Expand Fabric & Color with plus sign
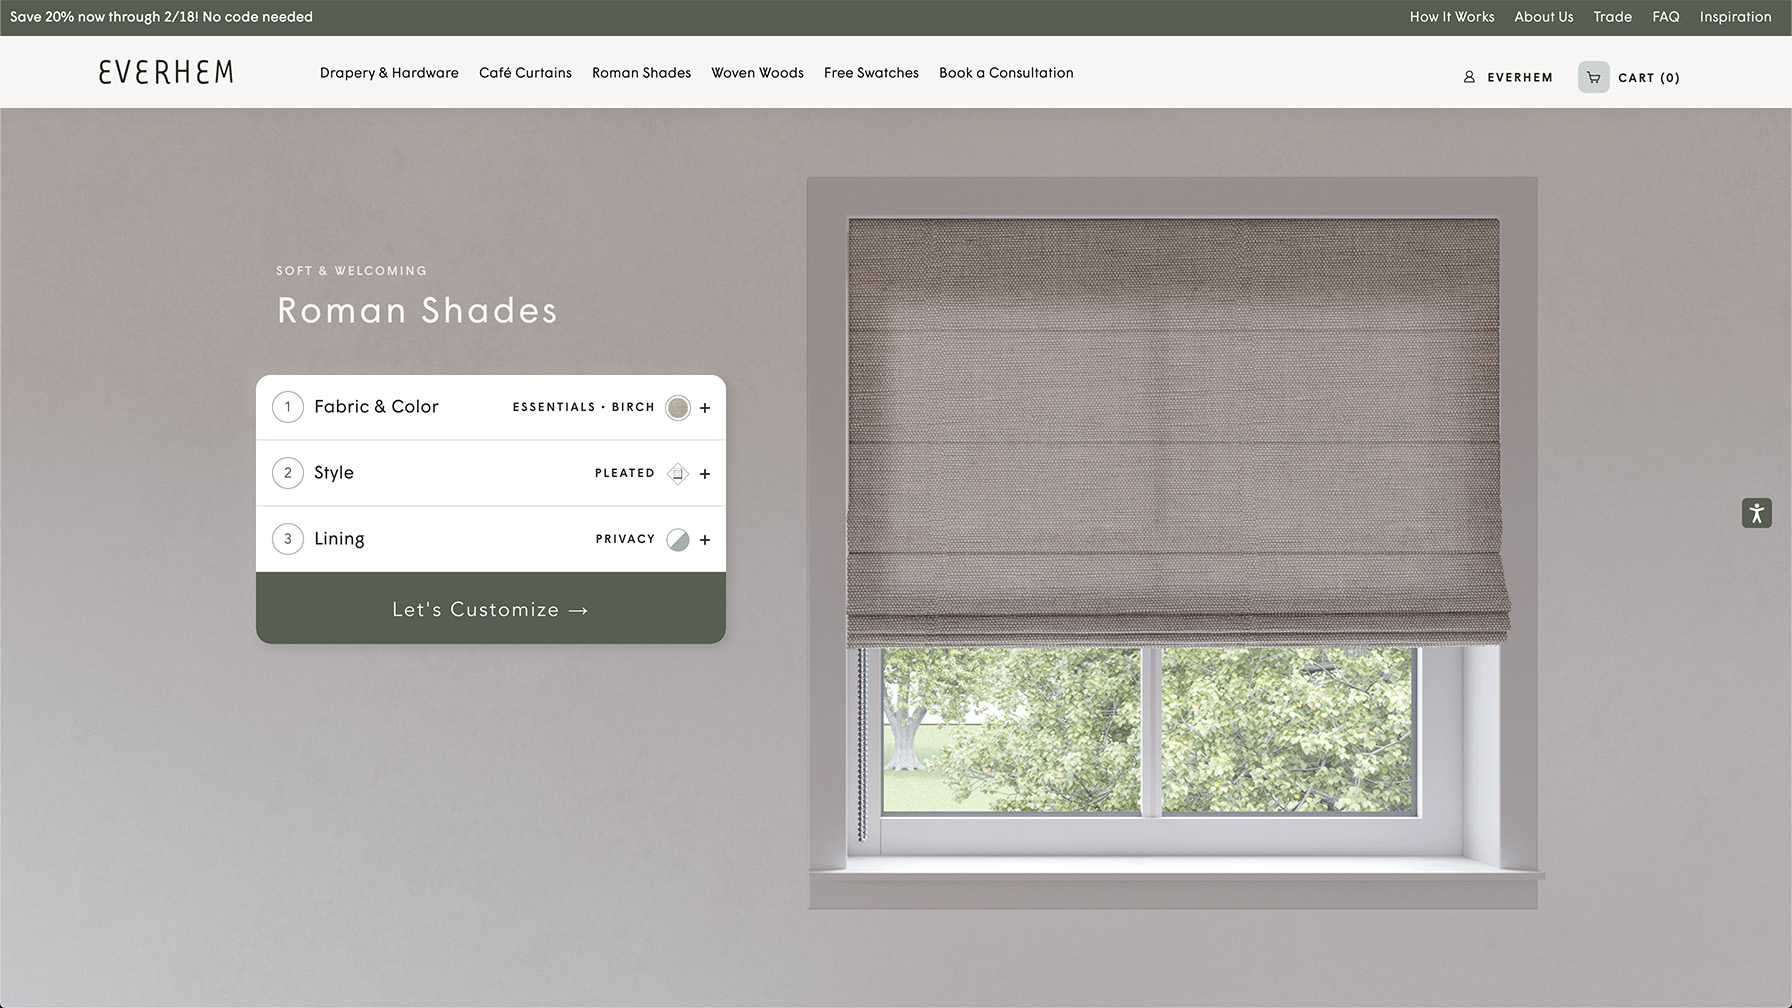The image size is (1792, 1008). point(705,408)
